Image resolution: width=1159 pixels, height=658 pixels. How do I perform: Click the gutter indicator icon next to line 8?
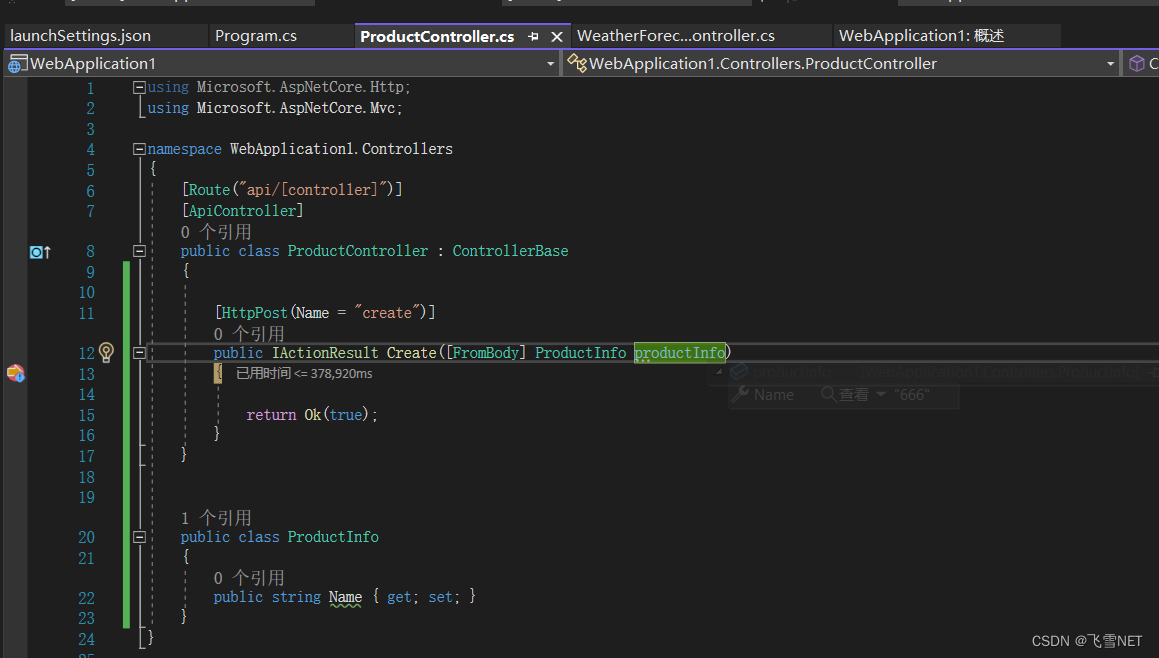[35, 252]
